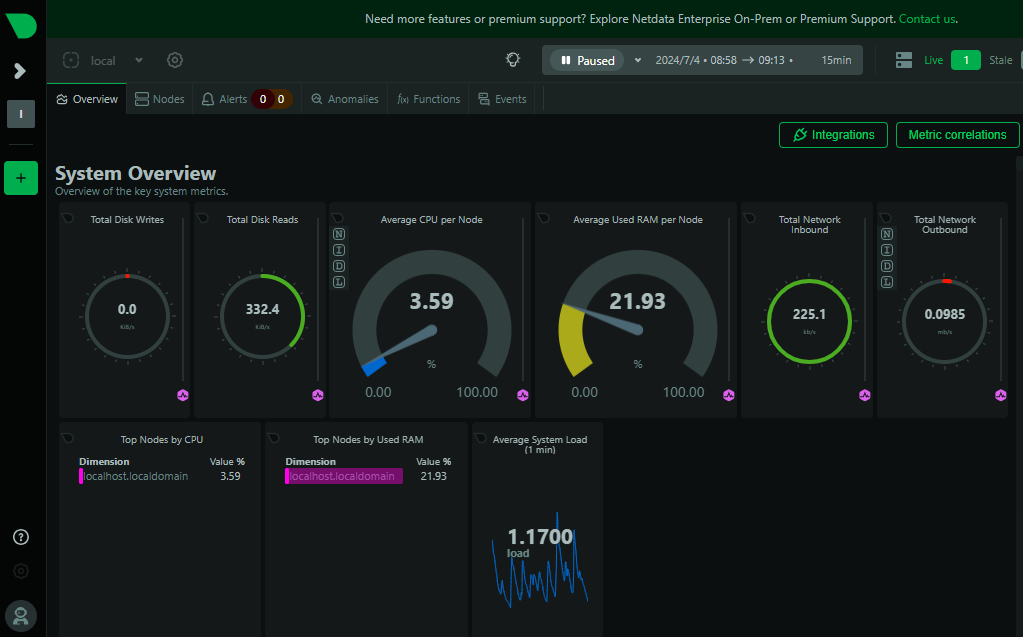
Task: Toggle the D filter on Average CPU chart
Action: coord(339,266)
